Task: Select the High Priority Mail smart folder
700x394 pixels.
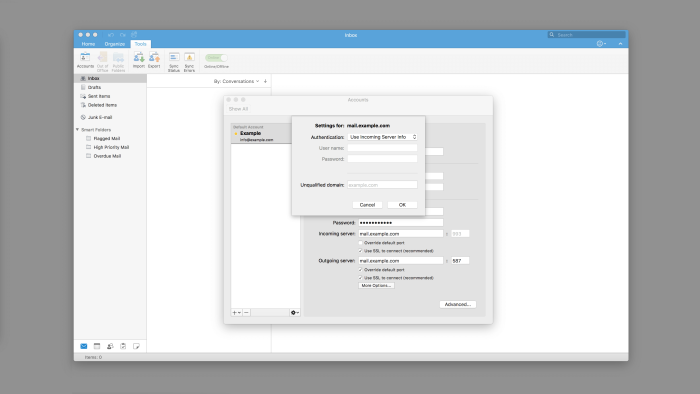Action: [x=111, y=147]
